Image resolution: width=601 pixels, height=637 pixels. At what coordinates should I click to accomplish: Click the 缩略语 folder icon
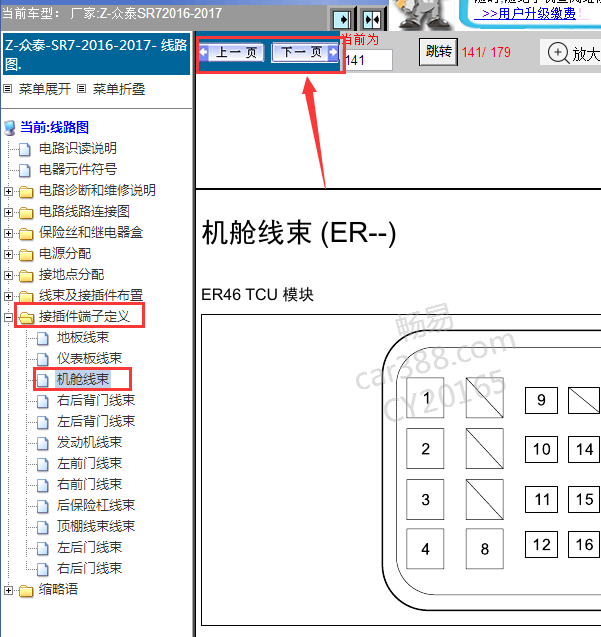click(26, 591)
